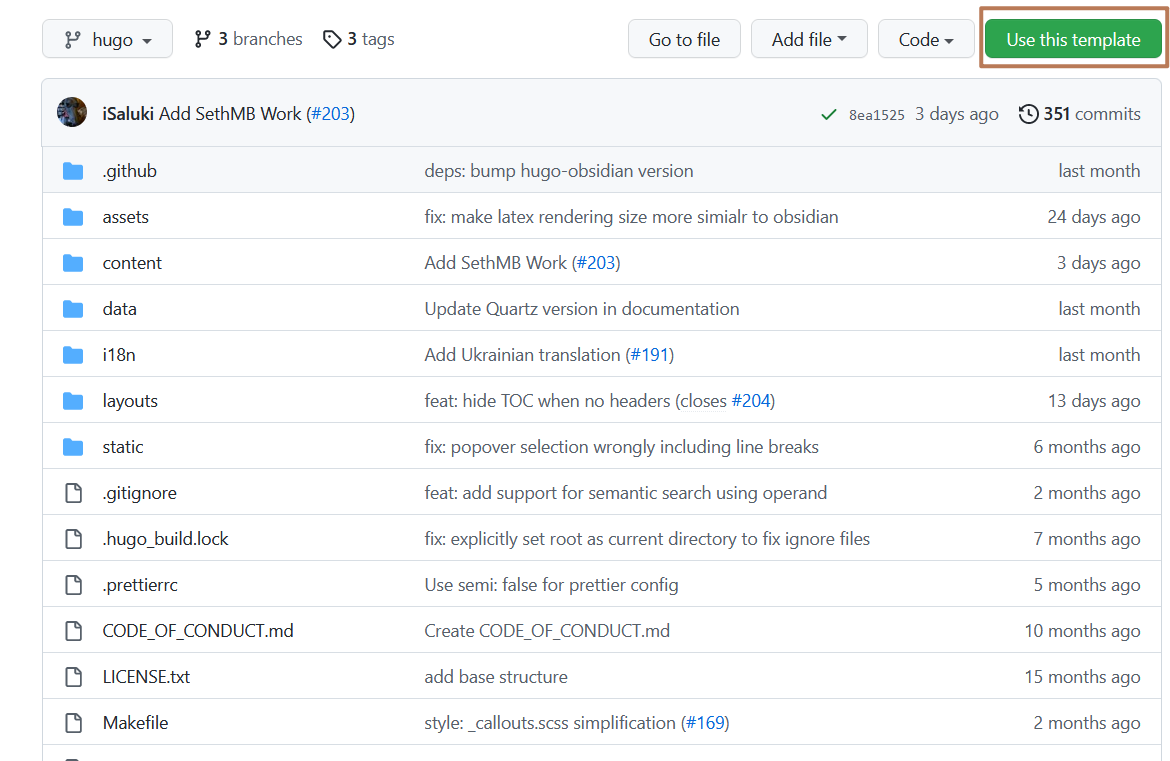Open pull request #204 link
This screenshot has width=1170, height=761.
[x=751, y=401]
